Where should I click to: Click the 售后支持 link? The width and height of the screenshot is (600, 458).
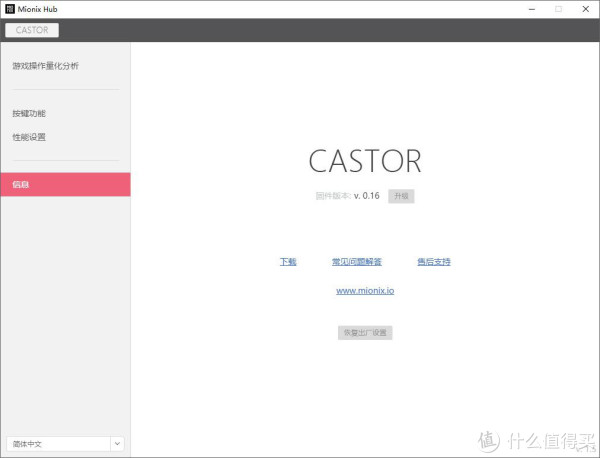tap(433, 262)
